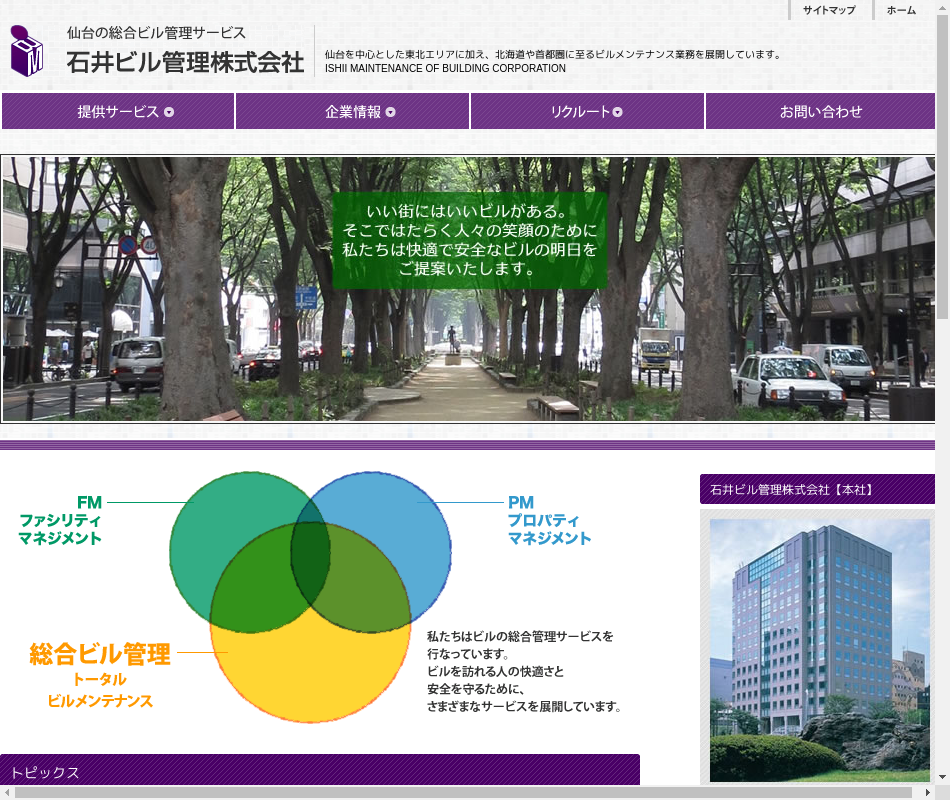
Task: Click the green banner slogan text box
Action: point(469,240)
